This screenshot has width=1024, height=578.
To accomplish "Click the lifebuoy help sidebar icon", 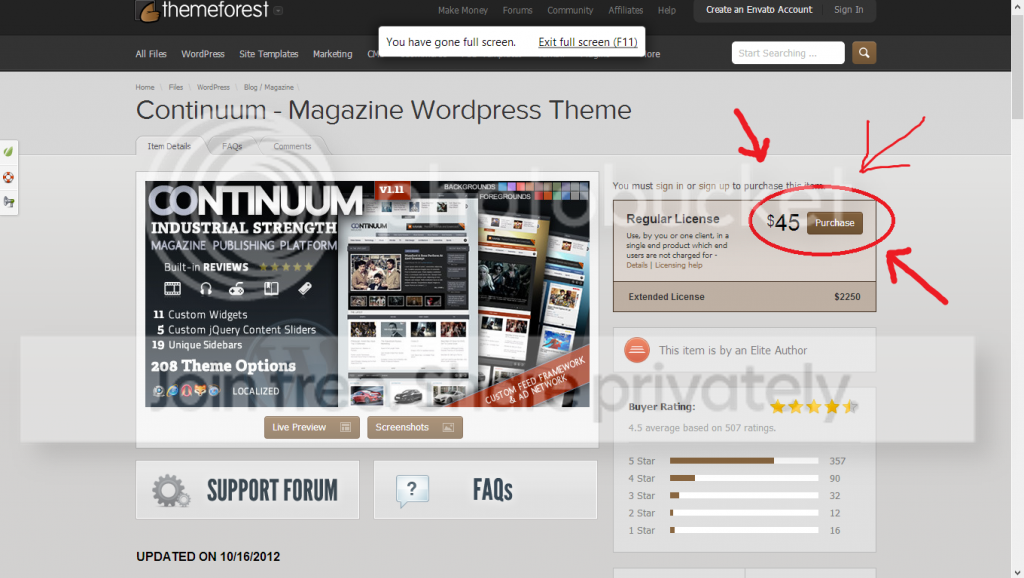I will click(x=8, y=177).
